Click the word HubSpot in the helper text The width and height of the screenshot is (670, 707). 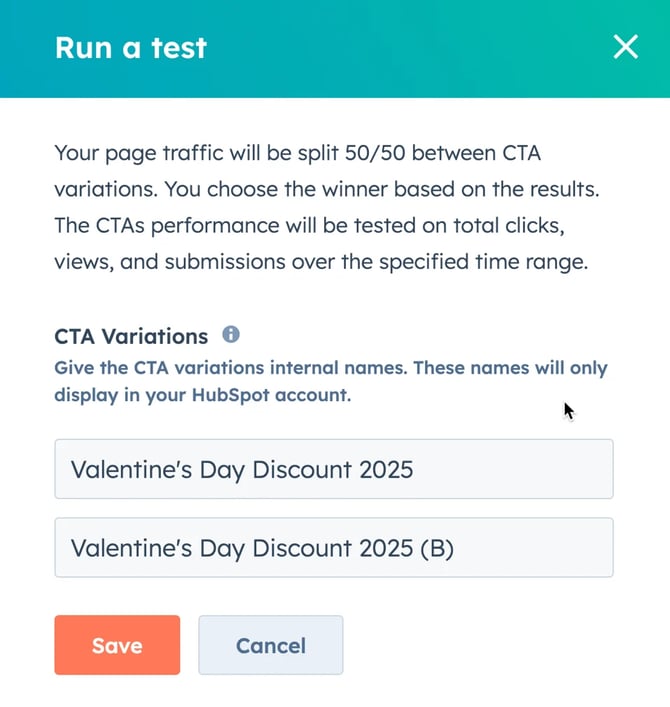click(230, 395)
